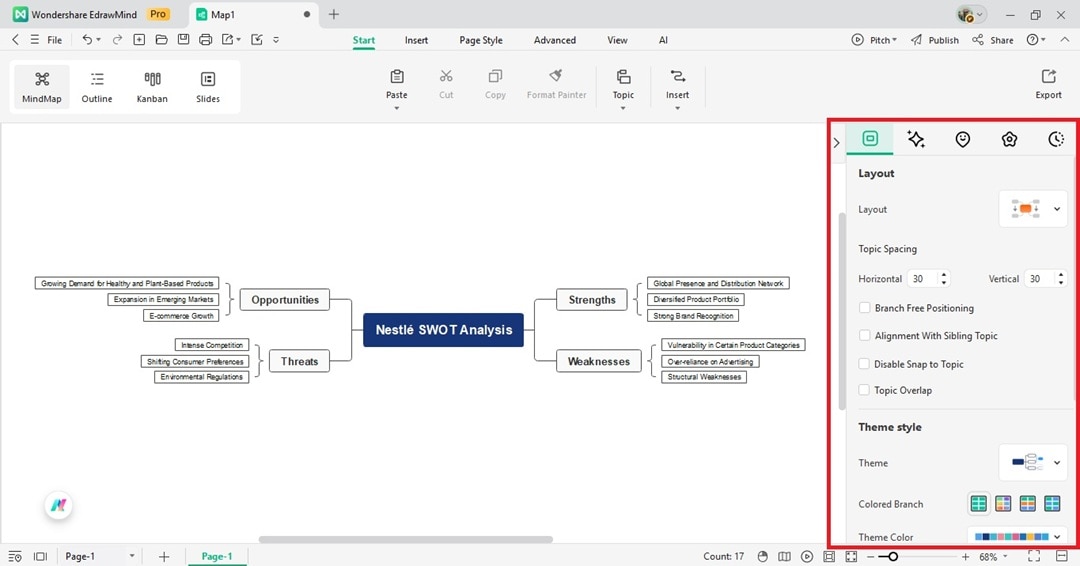
Task: Expand the Page-1 selector dropdown
Action: (132, 556)
